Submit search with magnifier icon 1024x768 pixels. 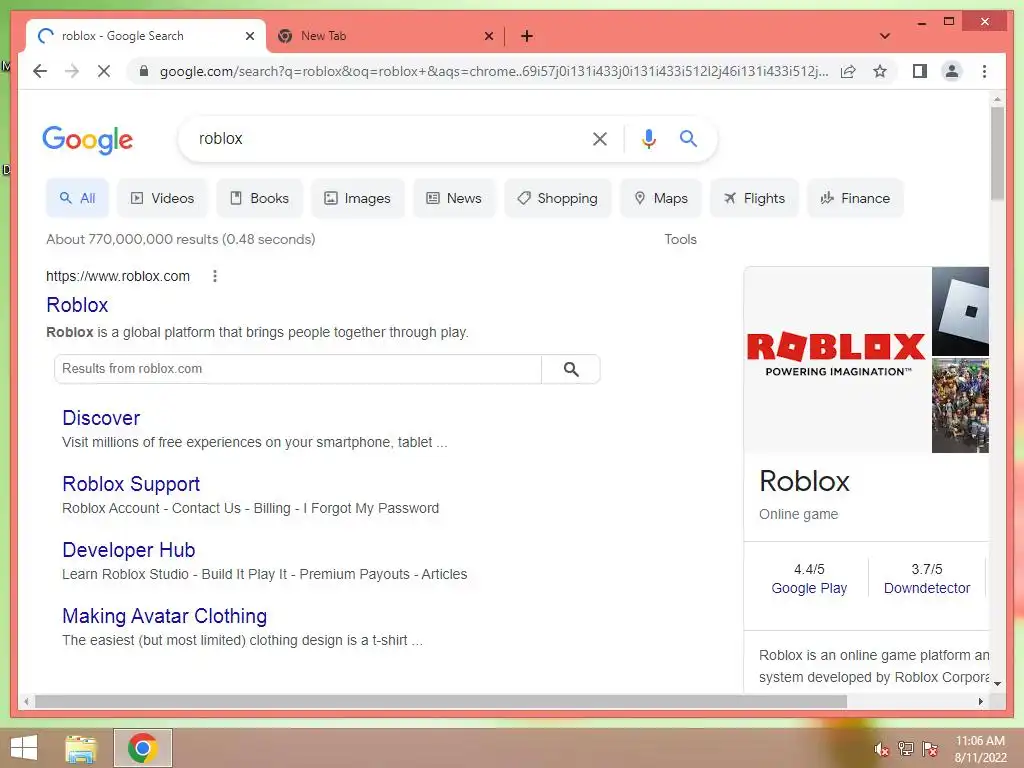pos(688,138)
